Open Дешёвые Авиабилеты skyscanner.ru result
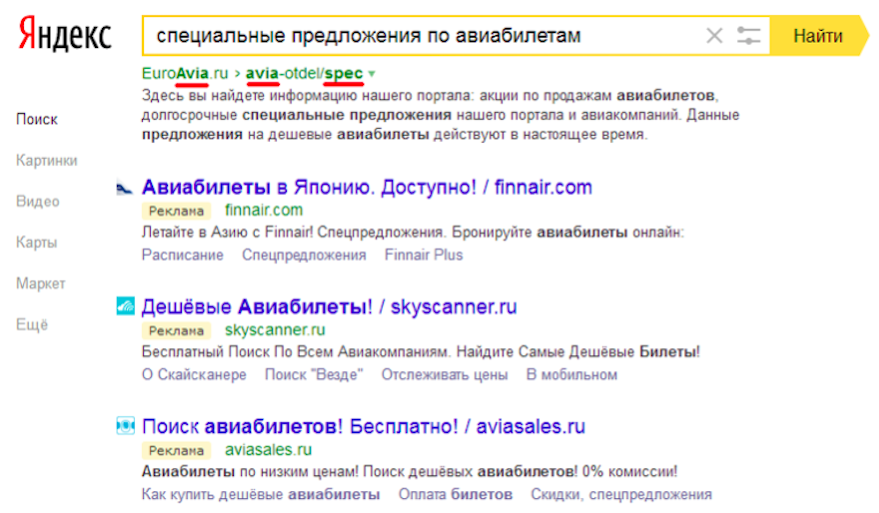Image resolution: width=879 pixels, height=513 pixels. [329, 307]
